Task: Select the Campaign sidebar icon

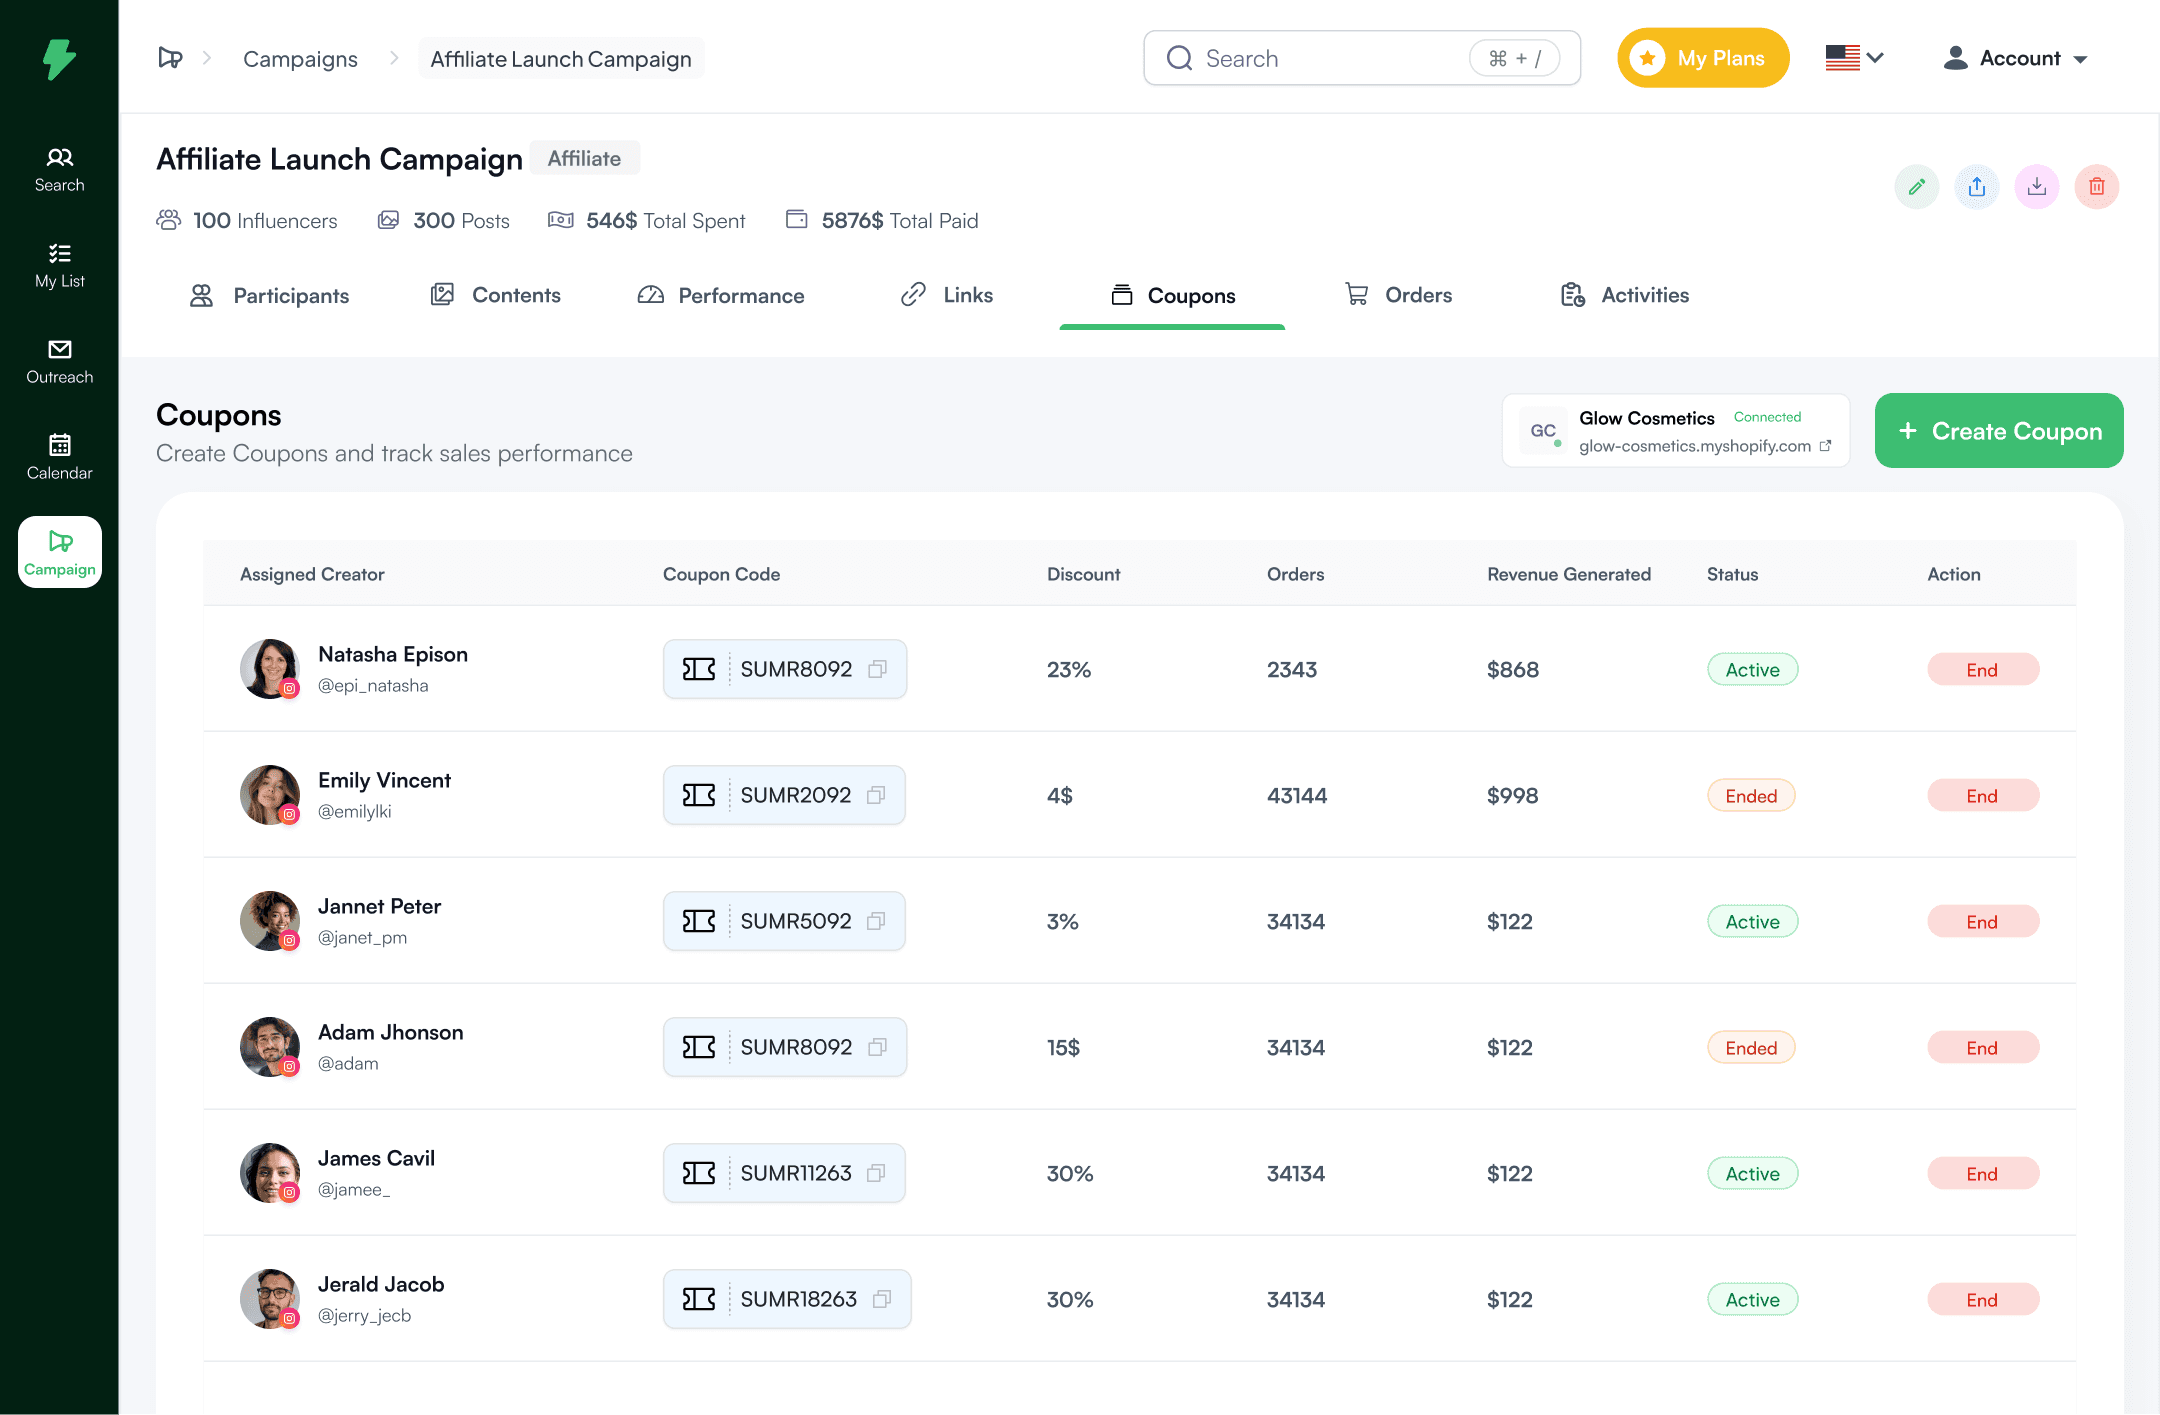Action: coord(59,551)
